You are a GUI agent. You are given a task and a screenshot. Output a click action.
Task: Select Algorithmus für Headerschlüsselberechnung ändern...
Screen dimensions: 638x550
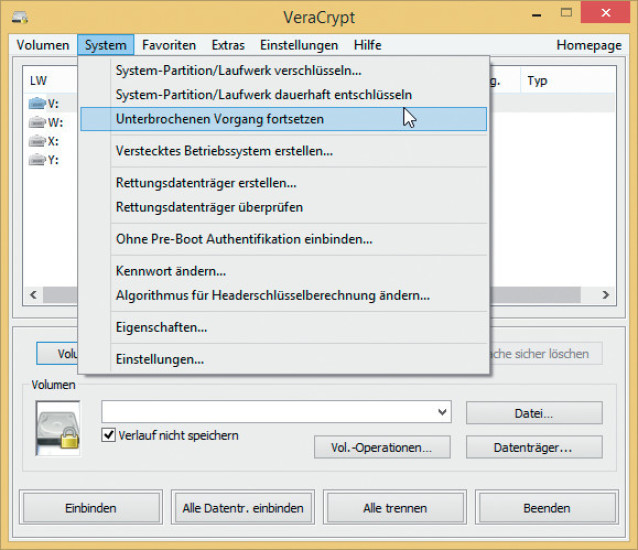284,295
